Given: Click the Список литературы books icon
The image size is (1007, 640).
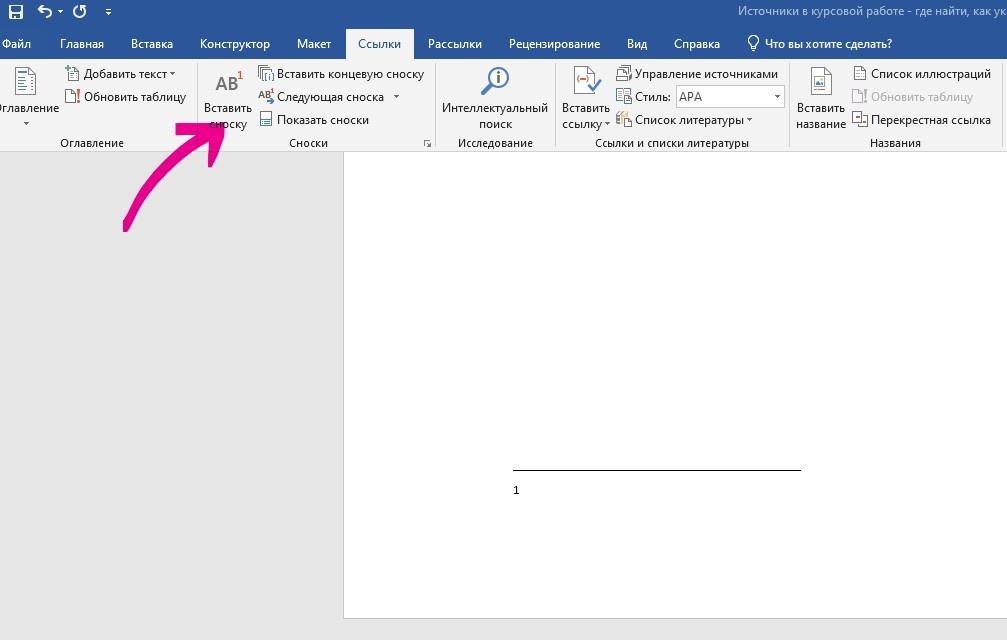Looking at the screenshot, I should click(624, 119).
